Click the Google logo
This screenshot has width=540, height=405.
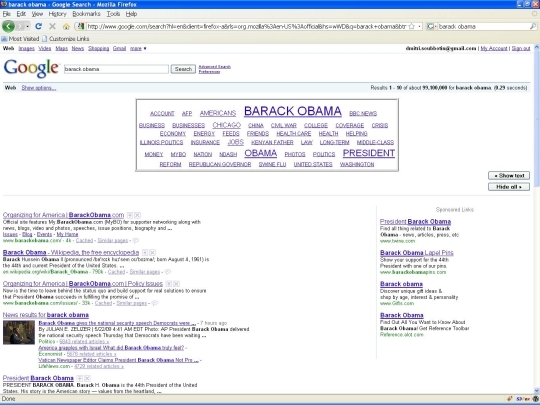[x=31, y=68]
